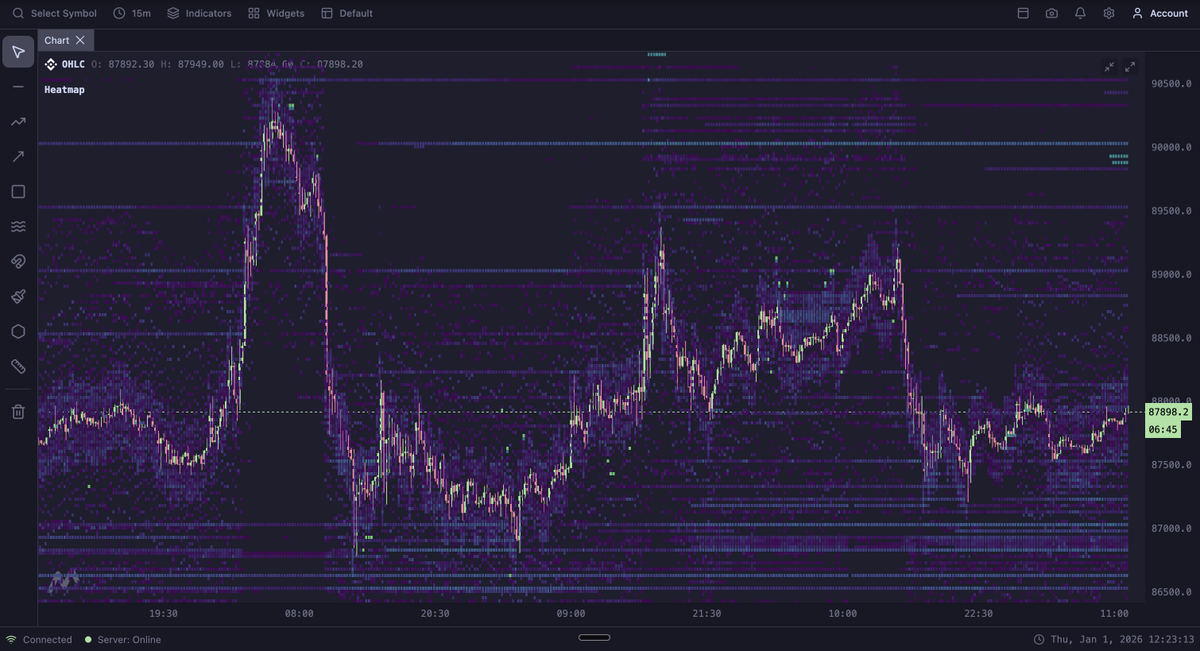Image resolution: width=1200 pixels, height=651 pixels.
Task: Click the 06:45 countdown label
Action: [1163, 429]
